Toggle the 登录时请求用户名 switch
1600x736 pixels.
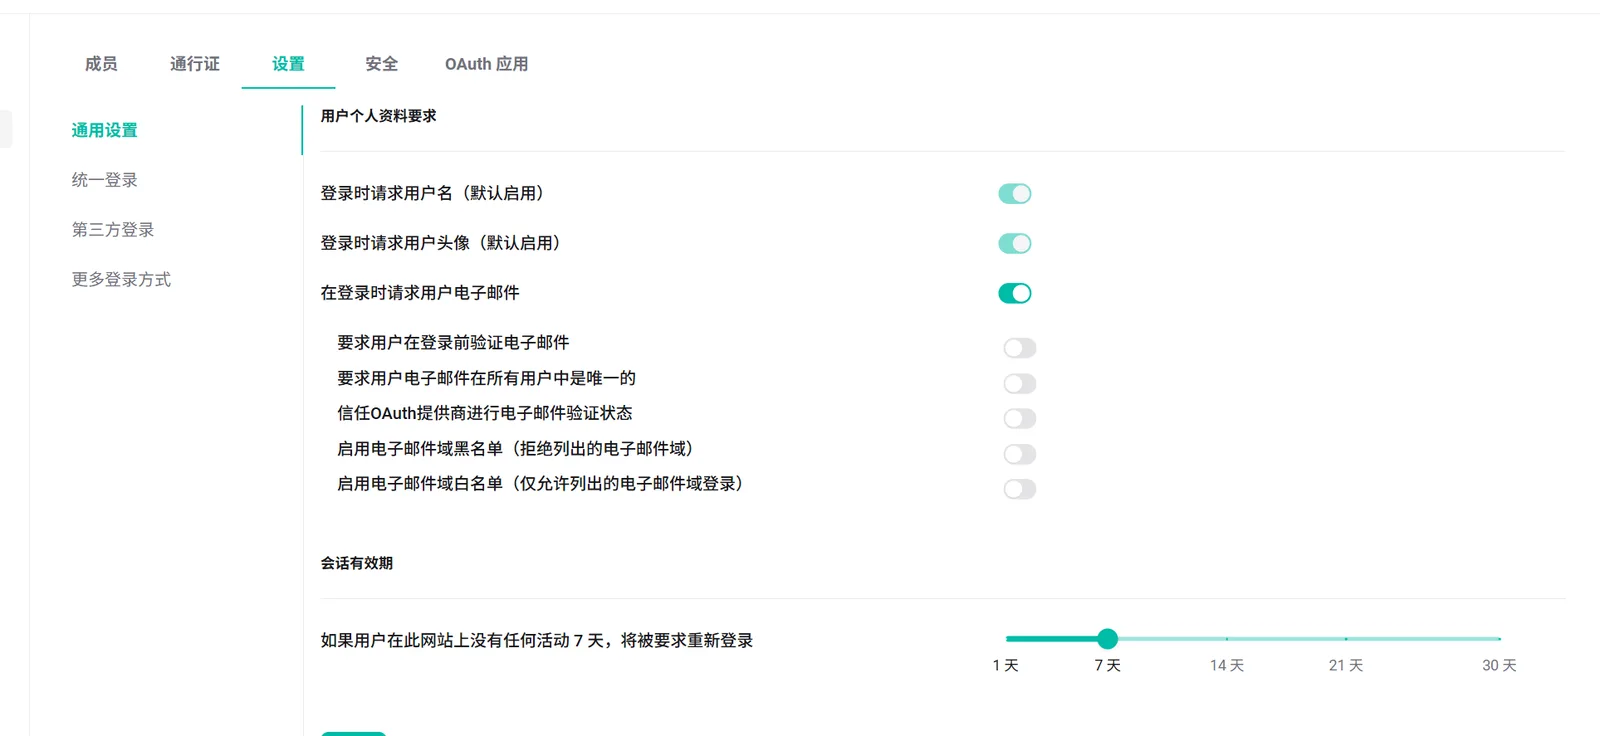point(1015,193)
